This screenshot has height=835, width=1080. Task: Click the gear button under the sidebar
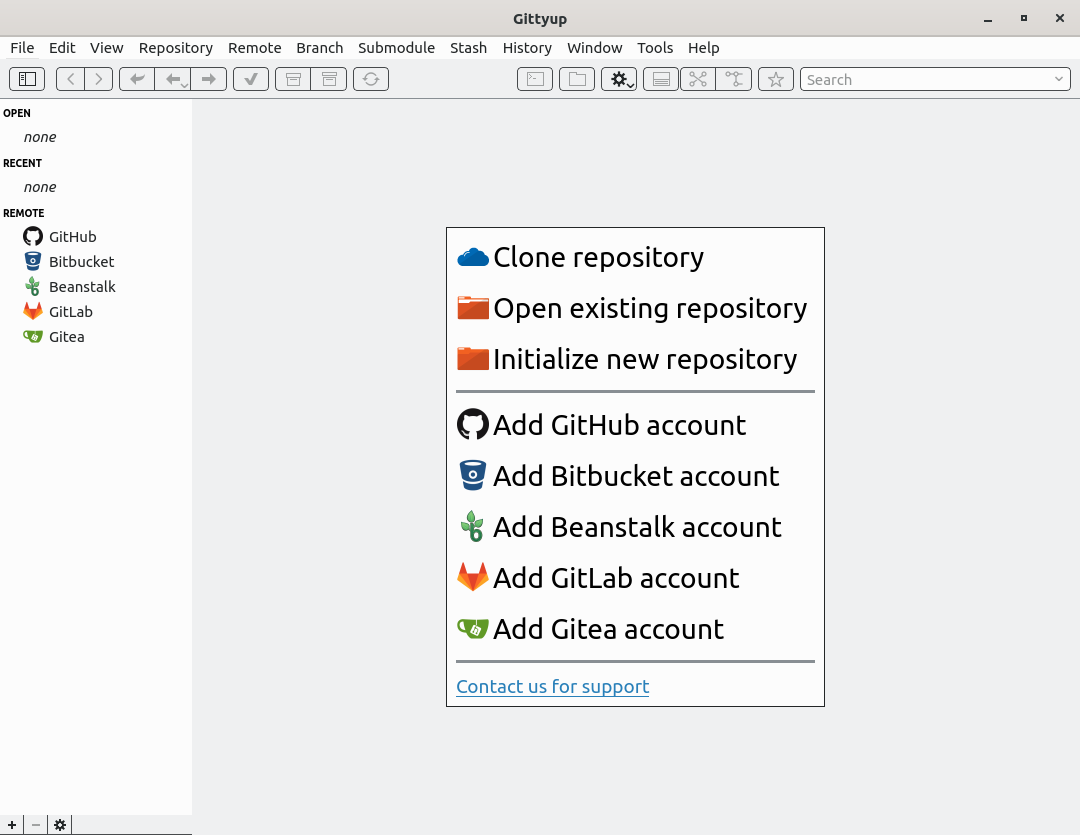(60, 825)
